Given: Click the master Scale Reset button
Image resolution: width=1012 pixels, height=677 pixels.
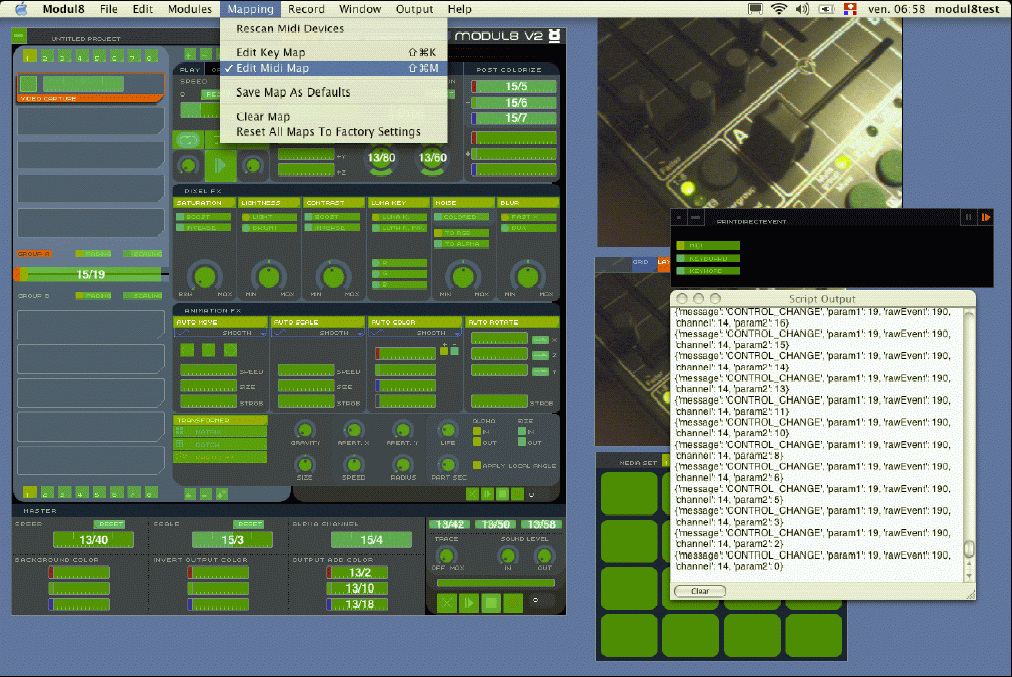Looking at the screenshot, I should tap(249, 524).
